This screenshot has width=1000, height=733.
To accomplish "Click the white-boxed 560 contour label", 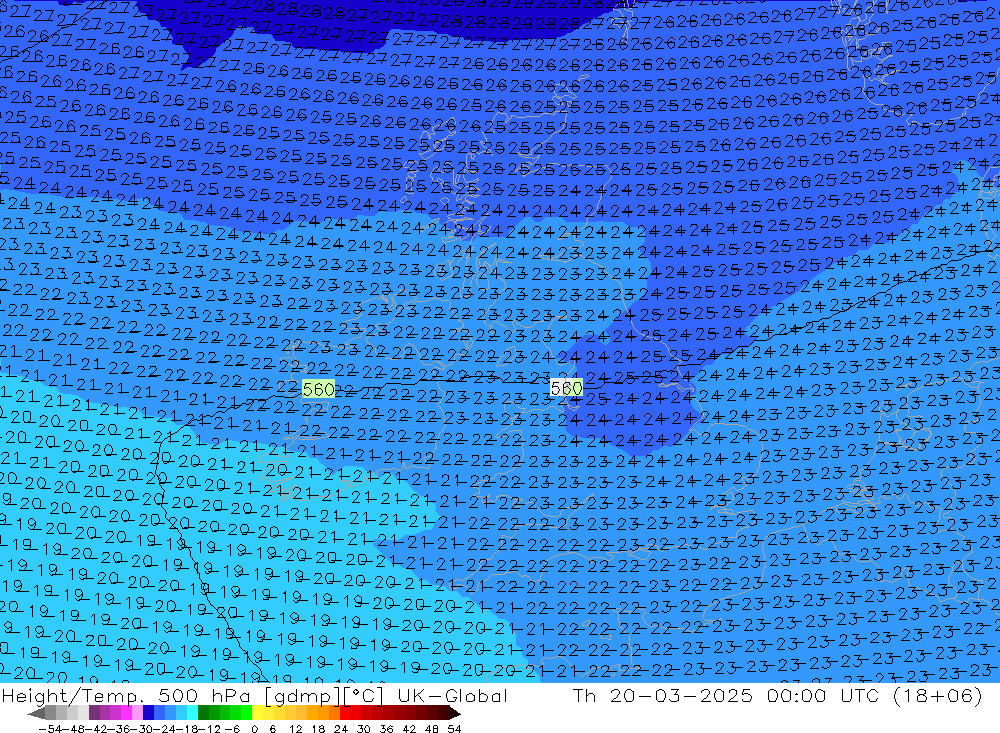I will click(x=566, y=388).
